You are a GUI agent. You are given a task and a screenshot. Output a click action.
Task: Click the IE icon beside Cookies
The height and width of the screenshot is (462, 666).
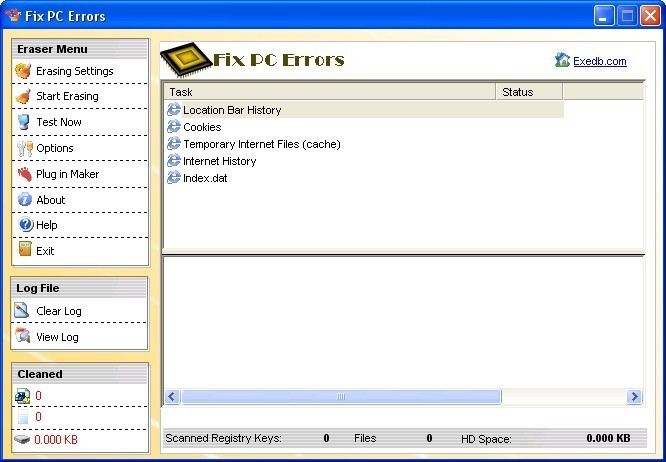173,127
